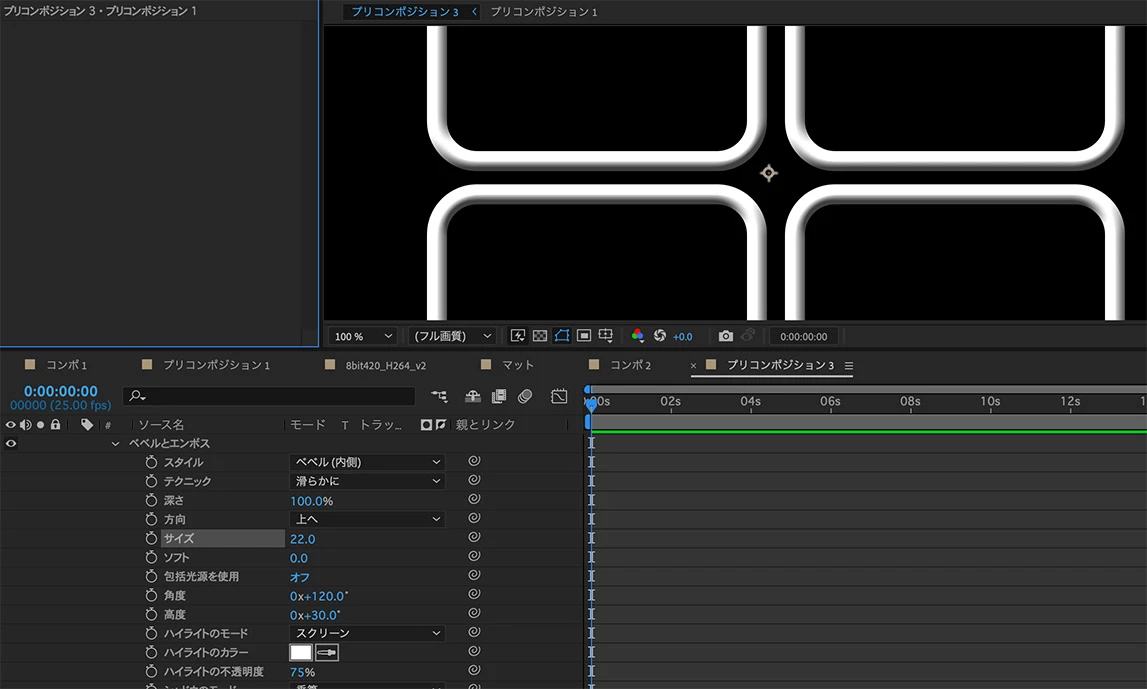Viewport: 1147px width, 689px height.
Task: Click the ソフト value 0.0
Action: [x=298, y=558]
